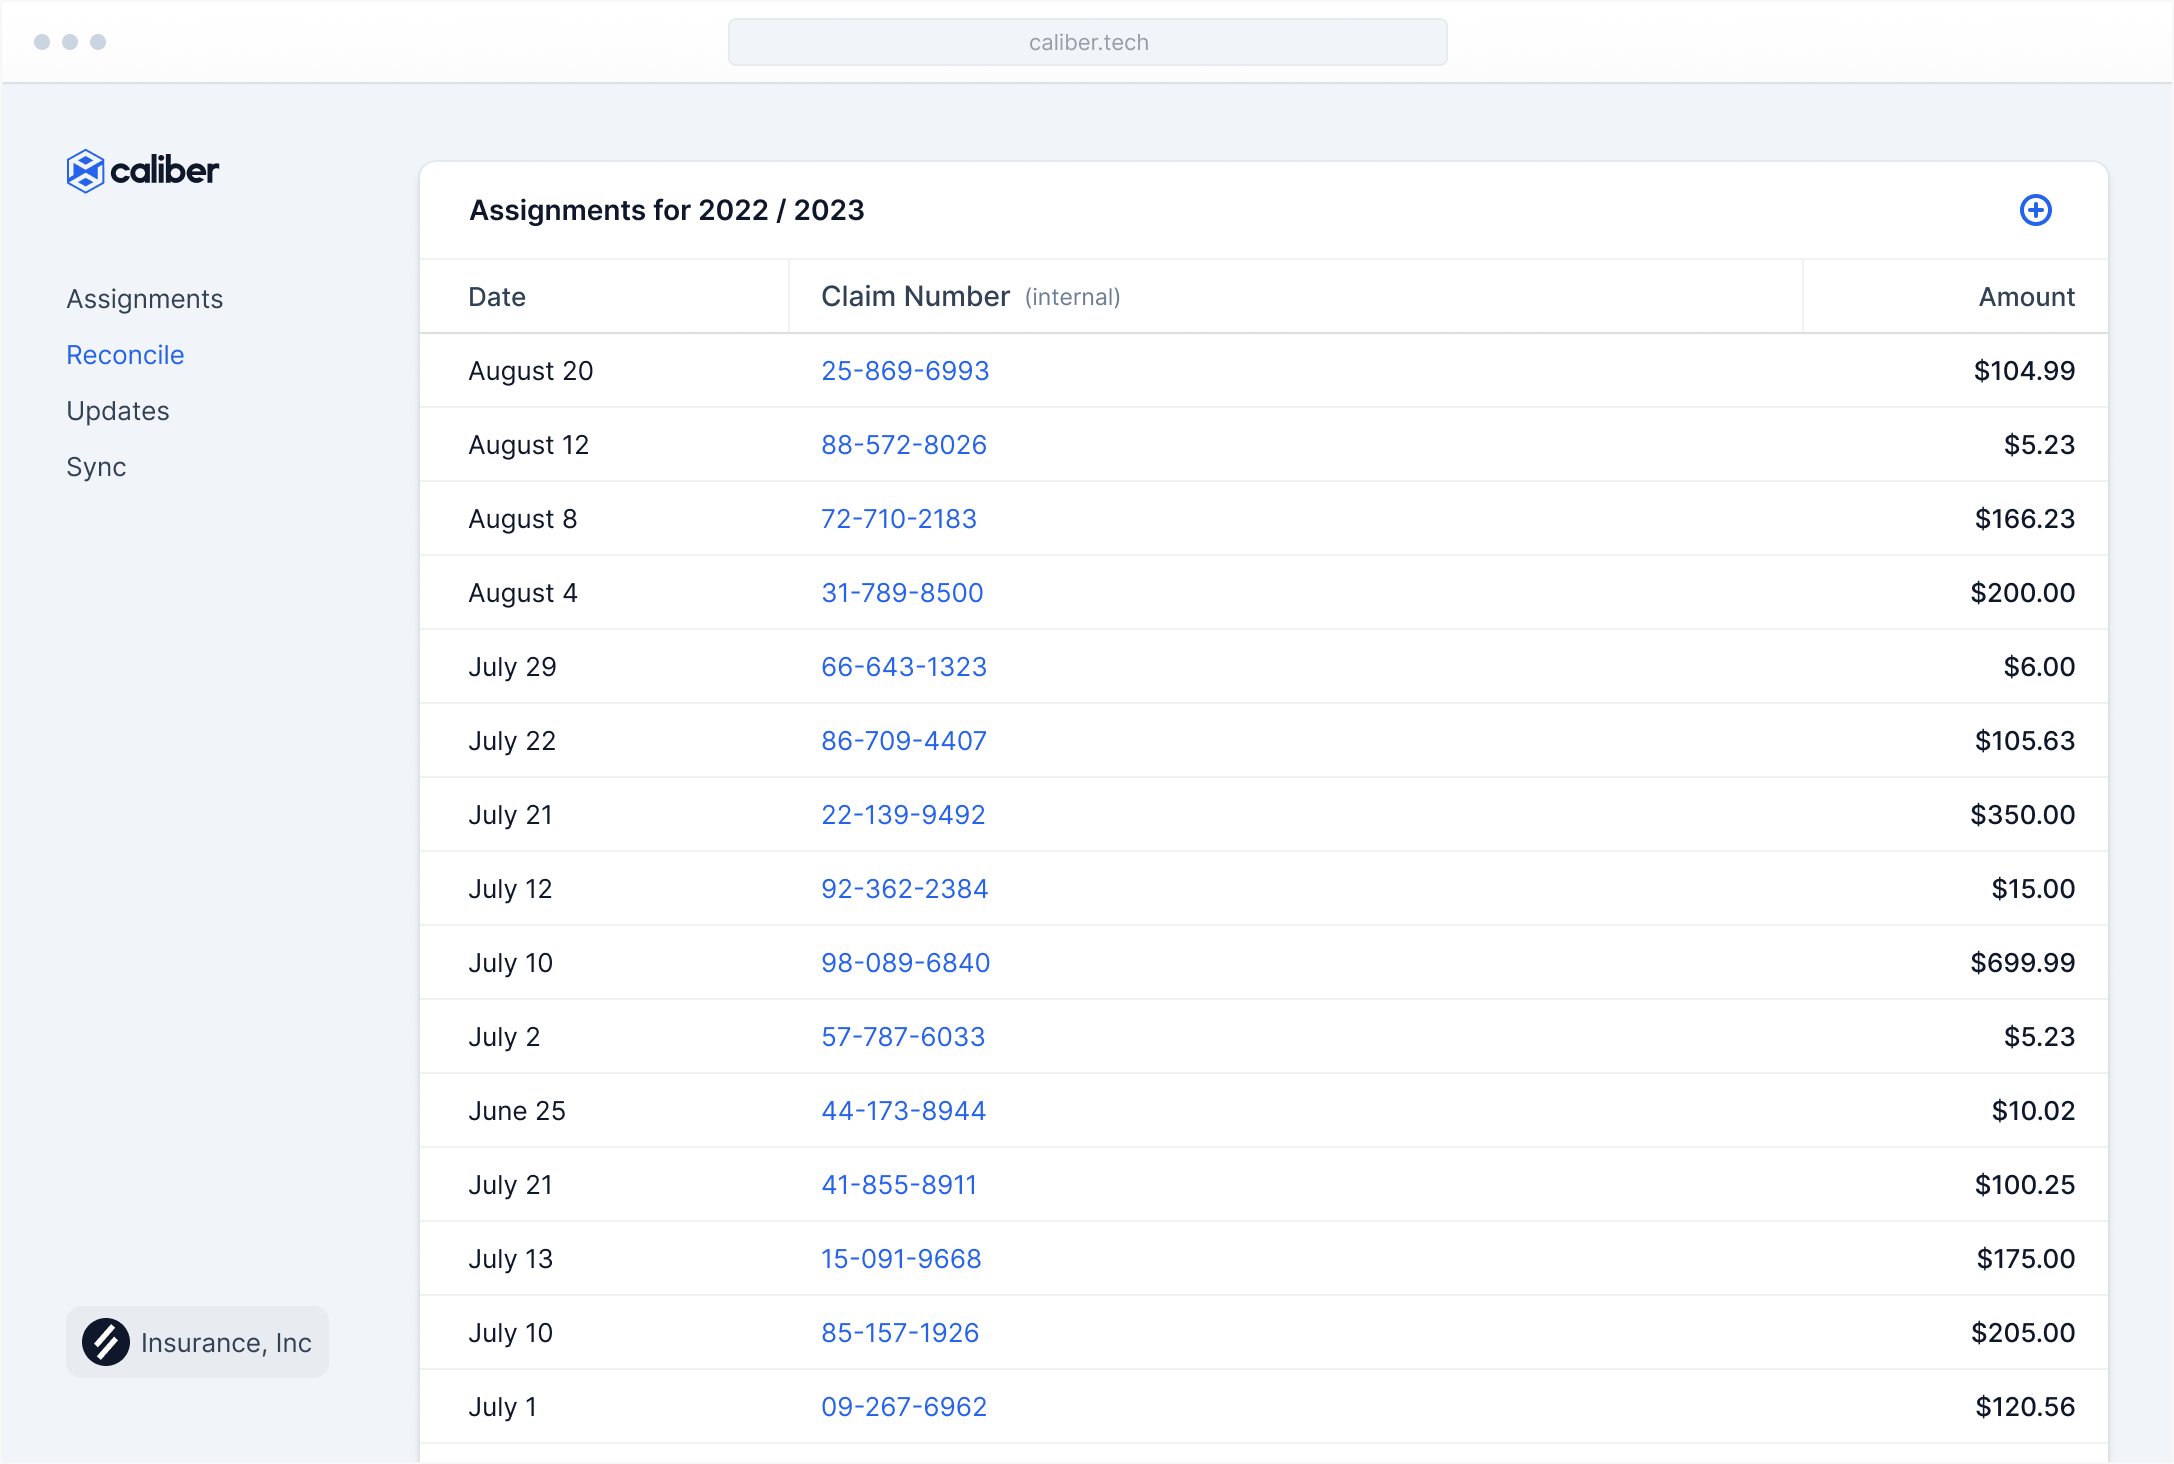This screenshot has height=1464, width=2174.
Task: Click the Amount column header
Action: [x=2026, y=297]
